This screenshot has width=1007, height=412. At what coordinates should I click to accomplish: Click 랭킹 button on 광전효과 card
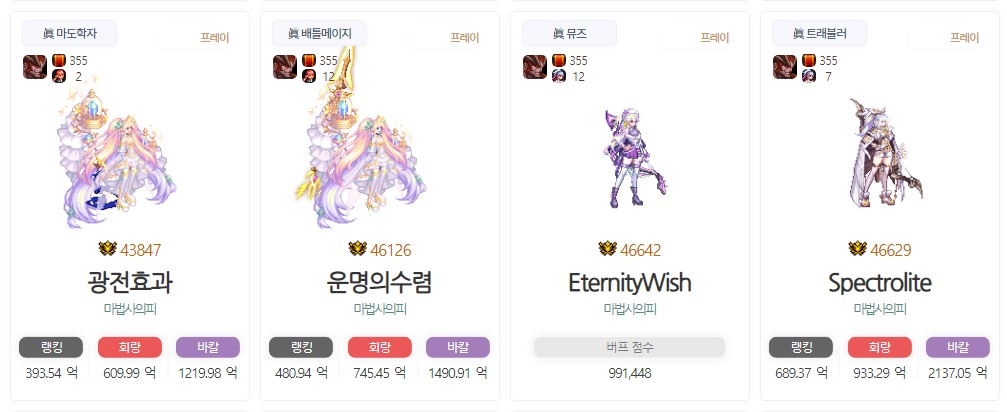pos(51,348)
